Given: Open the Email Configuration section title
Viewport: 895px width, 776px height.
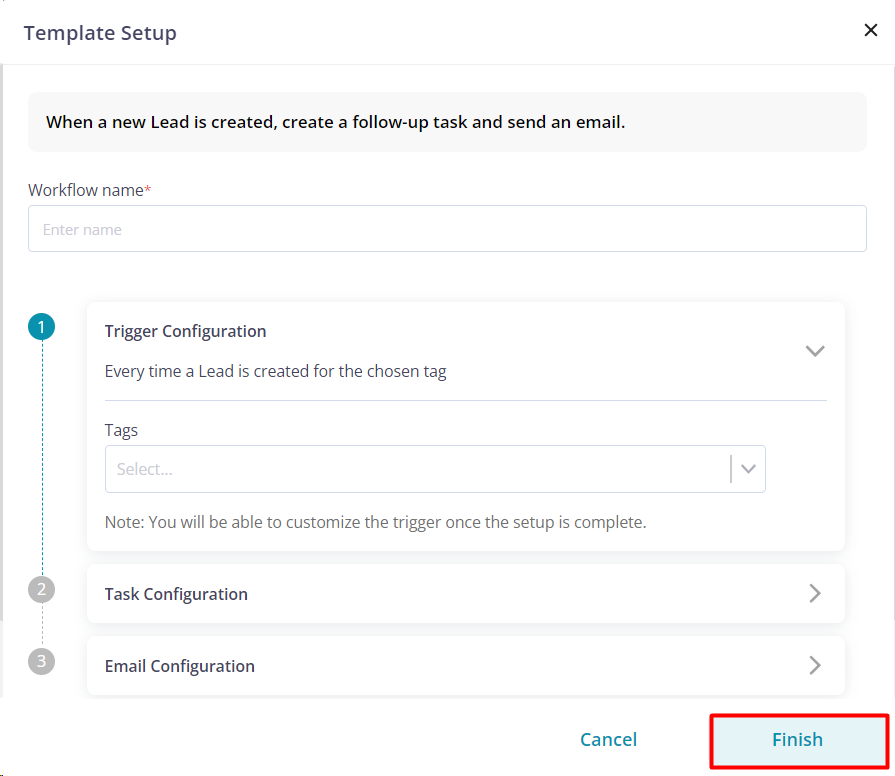Looking at the screenshot, I should click(180, 666).
